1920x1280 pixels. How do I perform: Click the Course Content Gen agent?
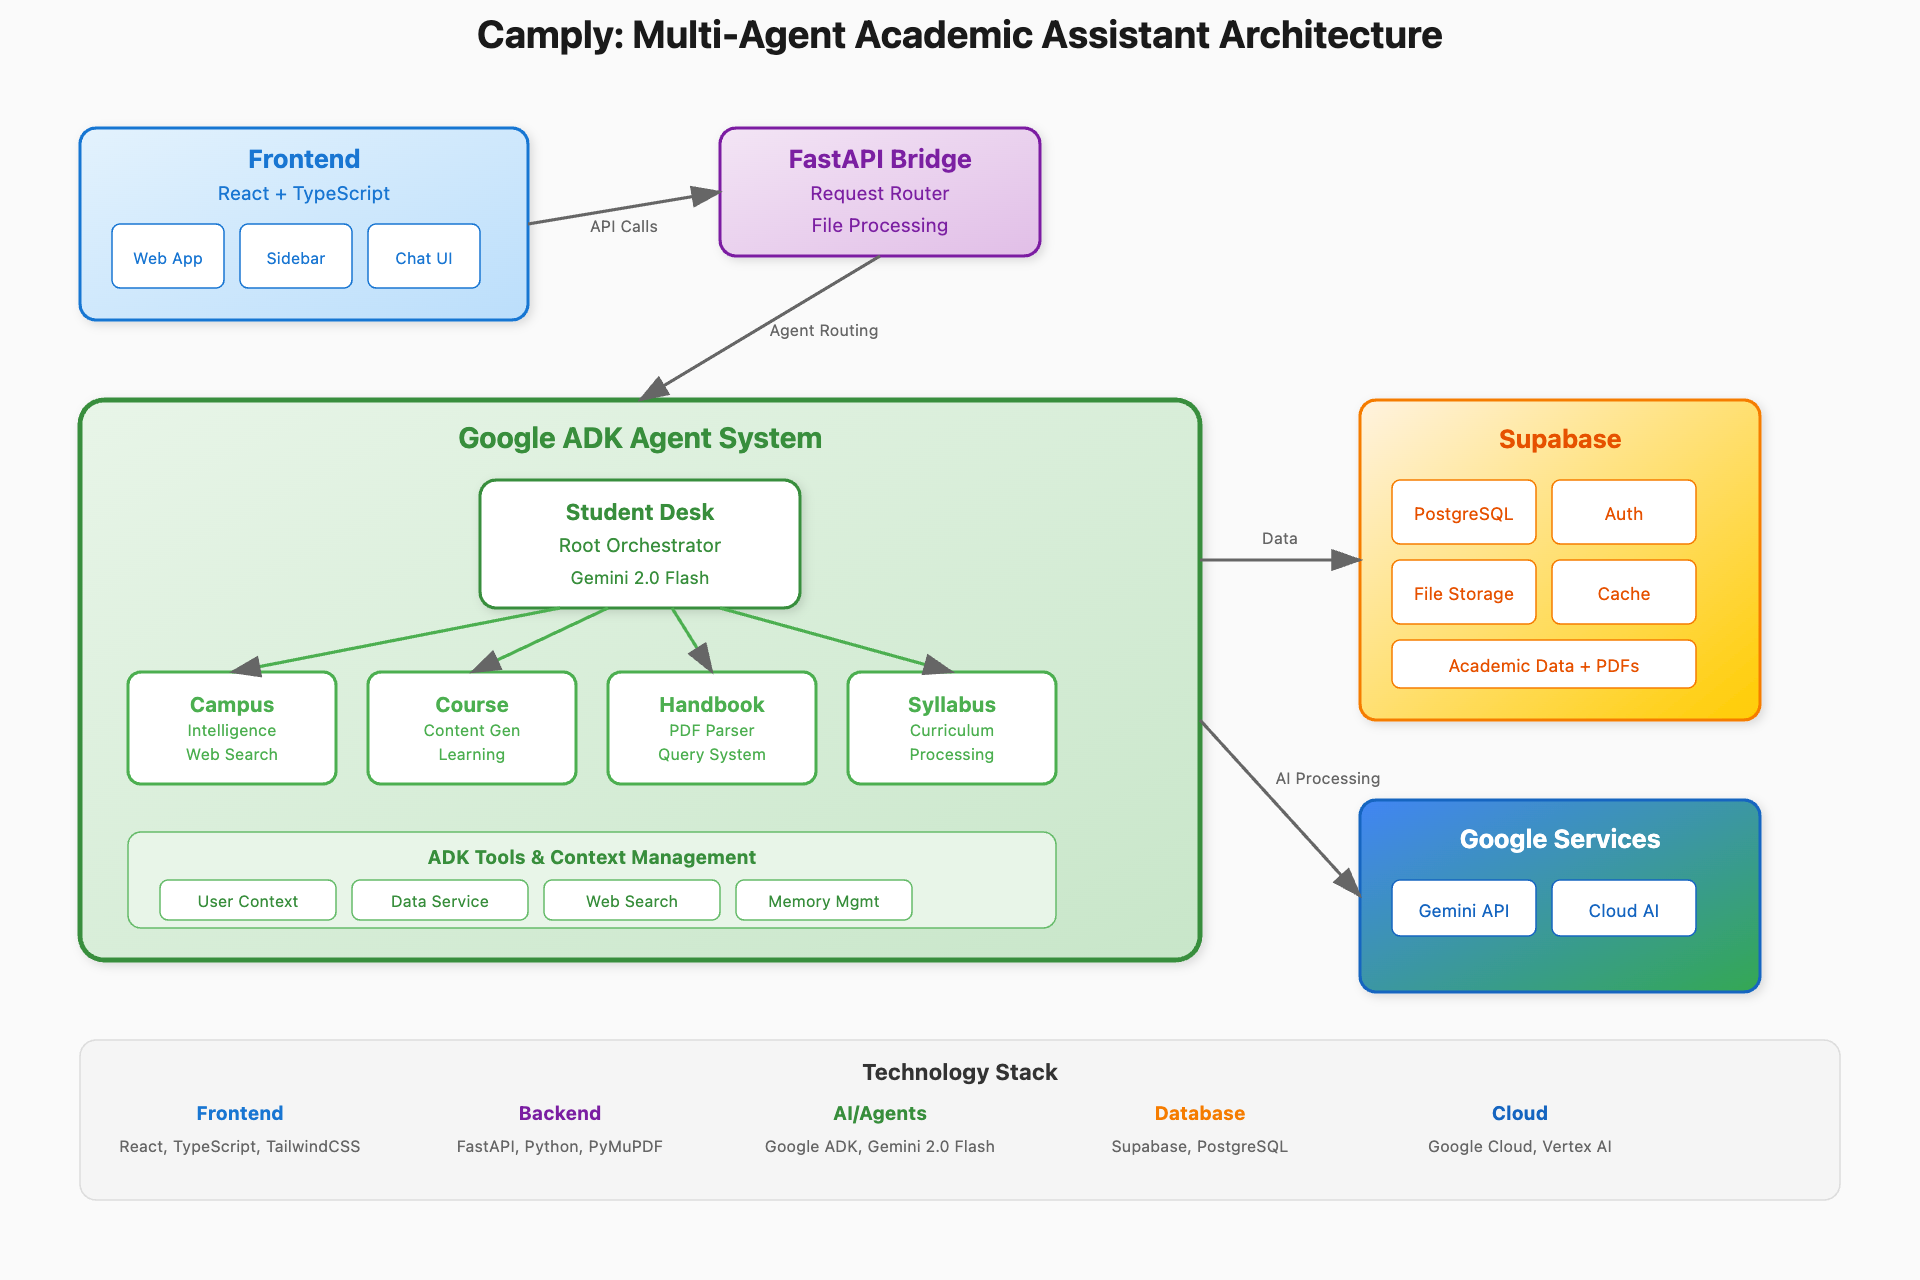(472, 728)
